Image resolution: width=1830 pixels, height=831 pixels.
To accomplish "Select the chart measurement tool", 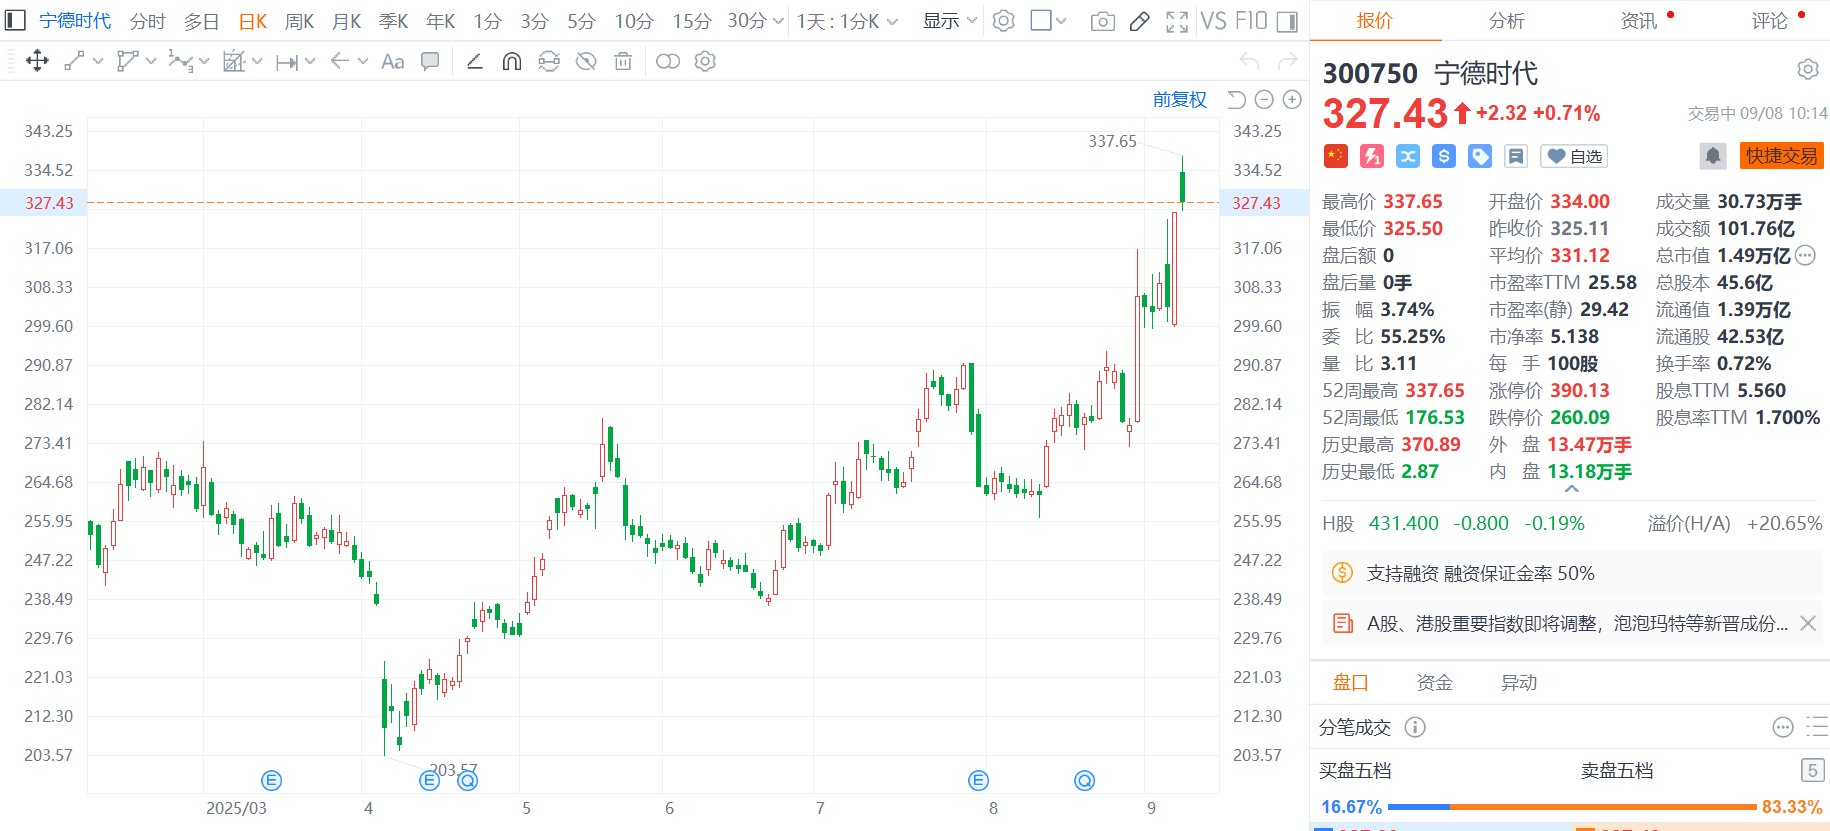I will point(234,61).
